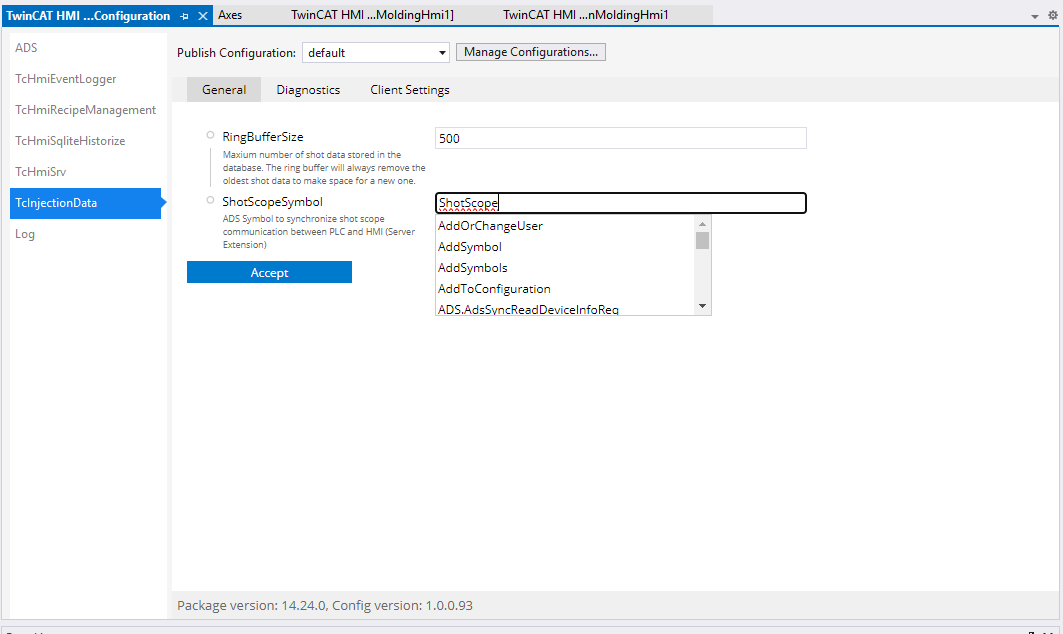Click the suggestion list scrollbar thumb

(x=702, y=241)
